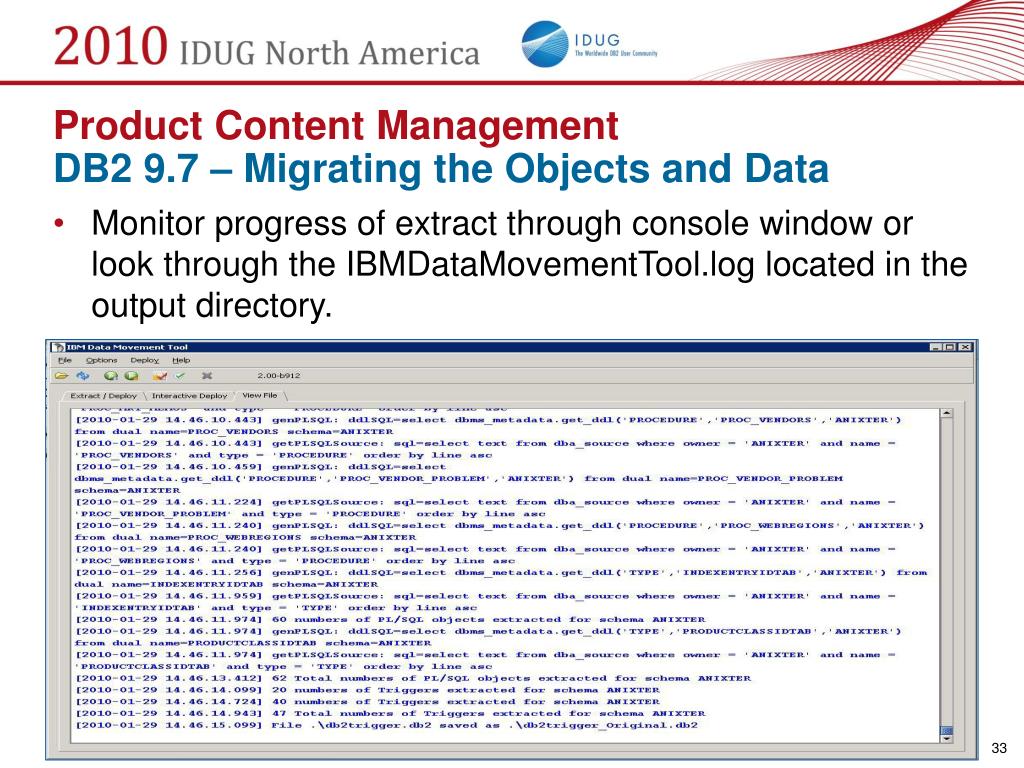Click log line '47 Total numbers of Triggers'
Viewport: 1024px width, 768px height.
[391, 714]
